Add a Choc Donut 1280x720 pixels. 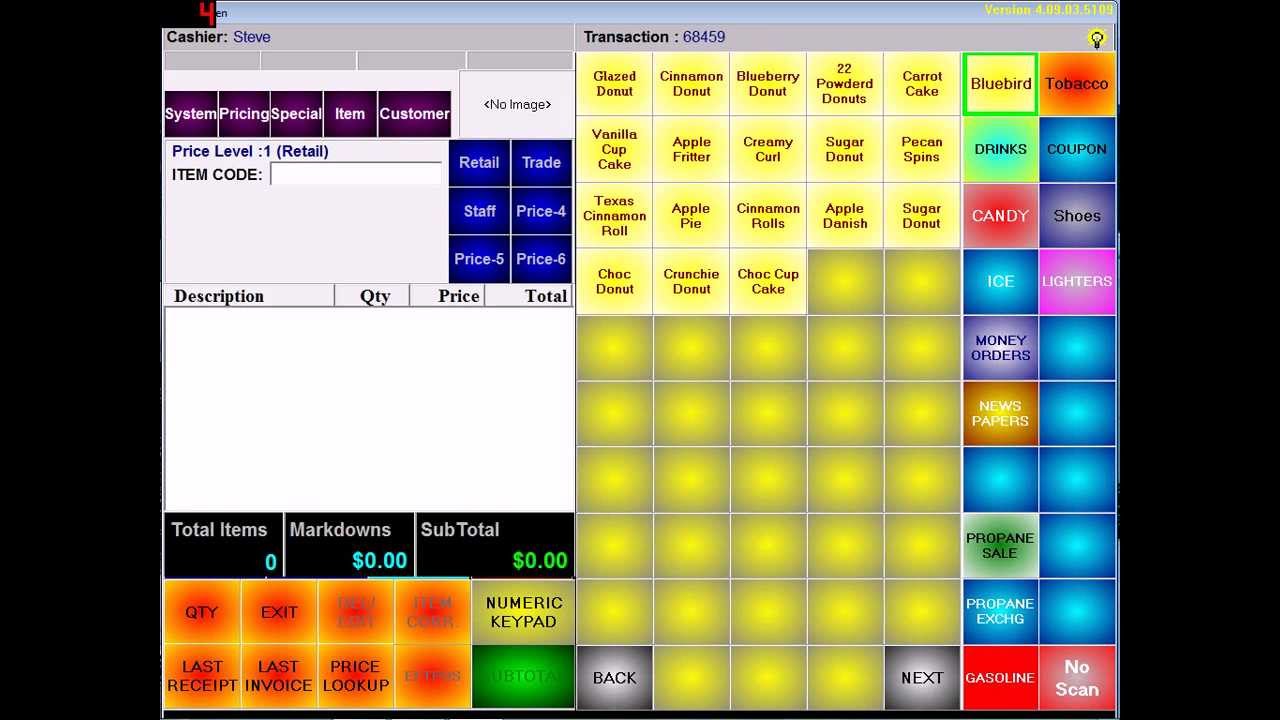point(614,281)
